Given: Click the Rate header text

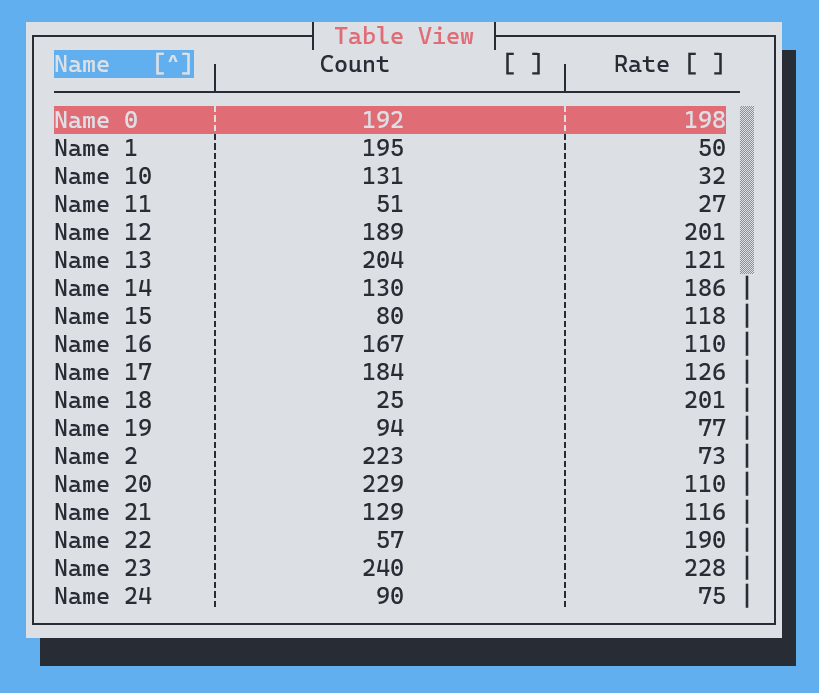Looking at the screenshot, I should (x=641, y=64).
